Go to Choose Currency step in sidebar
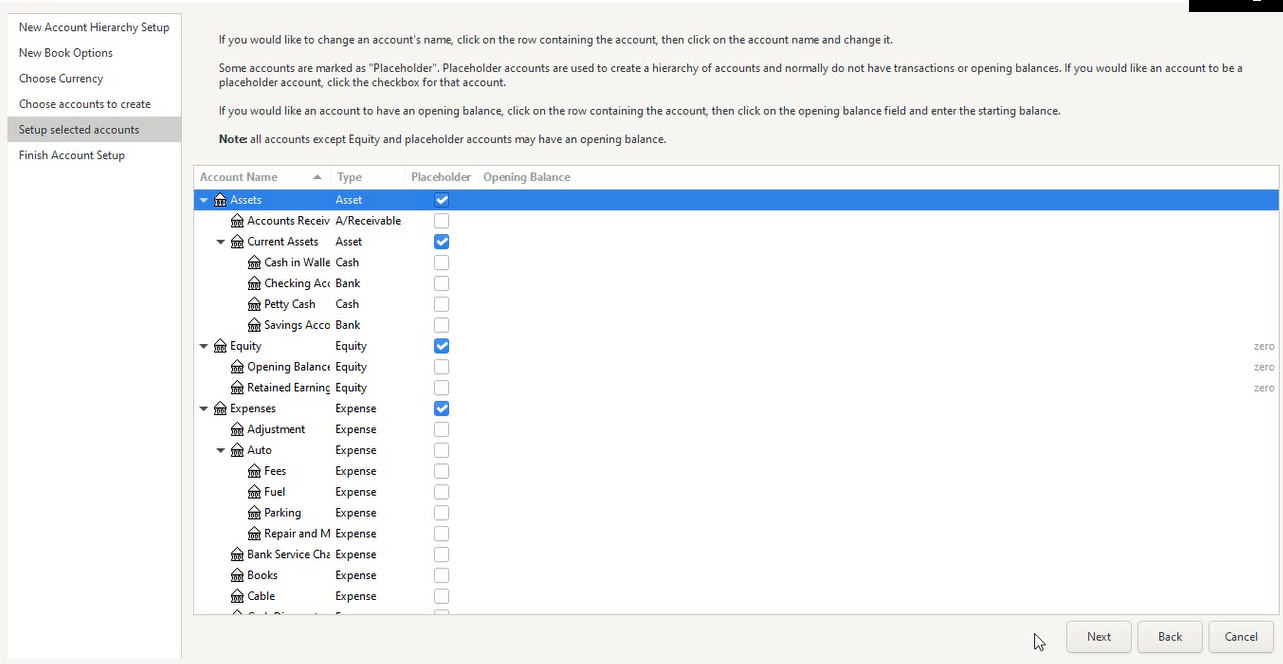The image size is (1283, 664). pos(61,79)
